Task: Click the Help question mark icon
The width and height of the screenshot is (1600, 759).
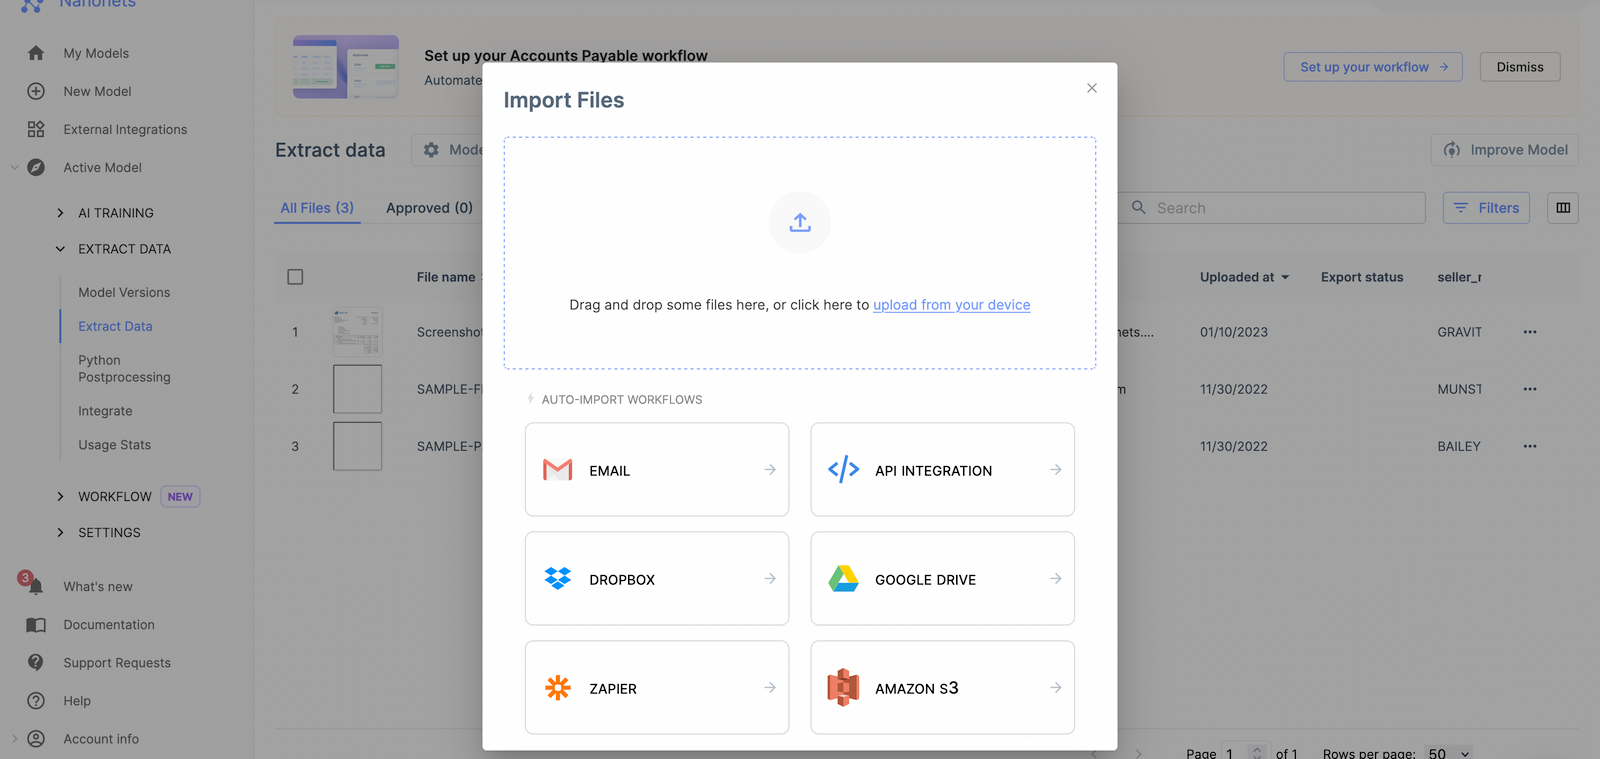Action: [x=36, y=701]
